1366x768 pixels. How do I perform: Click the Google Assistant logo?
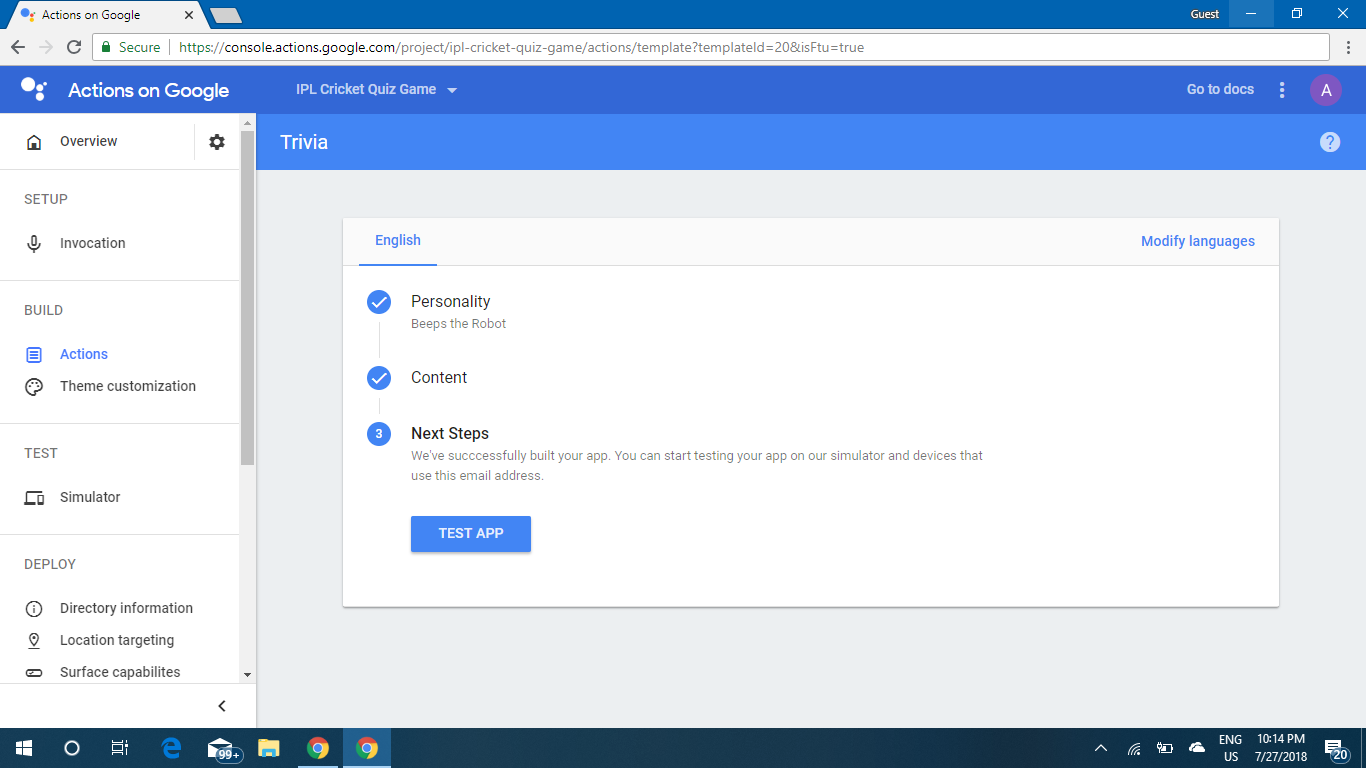pyautogui.click(x=33, y=89)
